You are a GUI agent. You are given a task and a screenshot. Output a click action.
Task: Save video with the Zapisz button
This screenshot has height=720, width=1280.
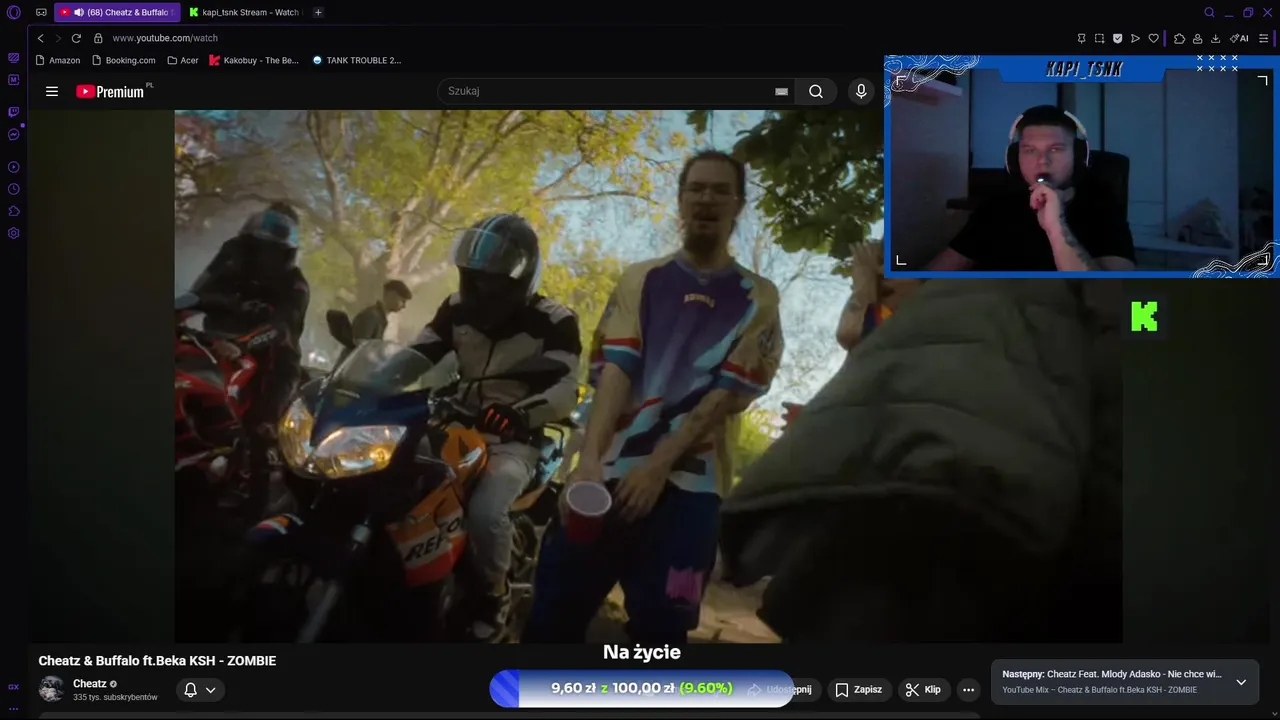[859, 690]
